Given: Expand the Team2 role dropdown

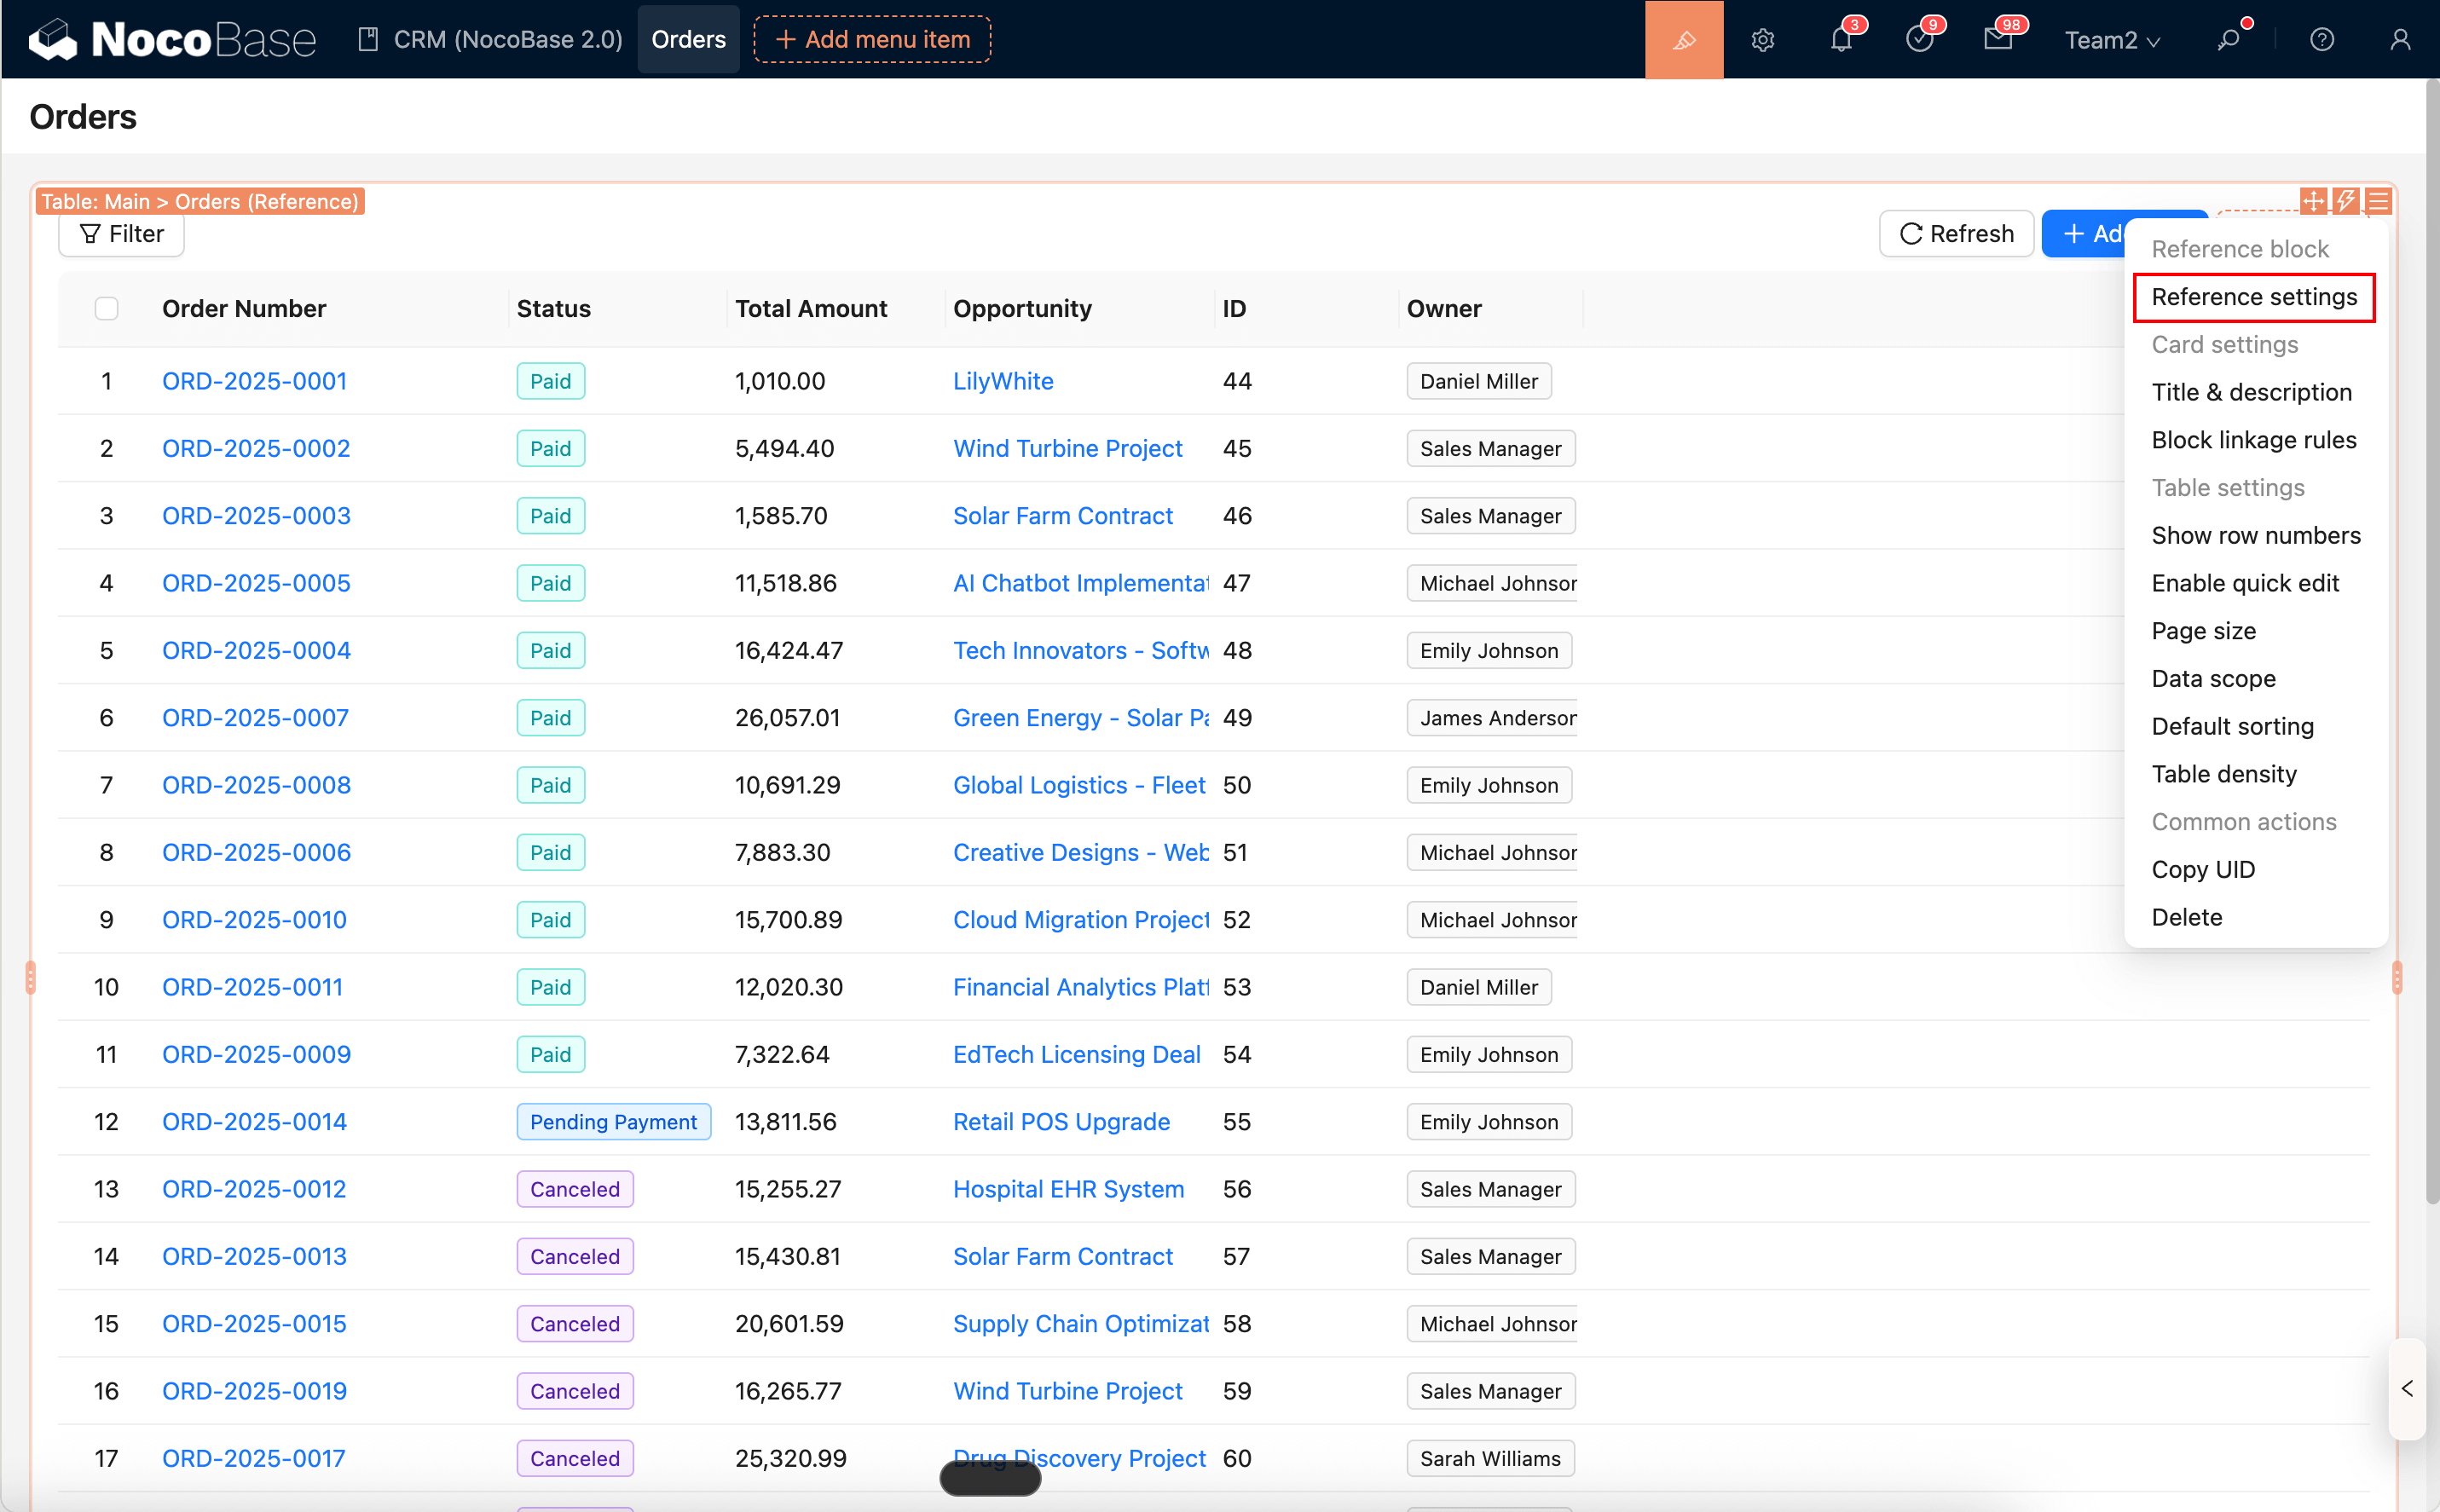Looking at the screenshot, I should [x=2112, y=40].
